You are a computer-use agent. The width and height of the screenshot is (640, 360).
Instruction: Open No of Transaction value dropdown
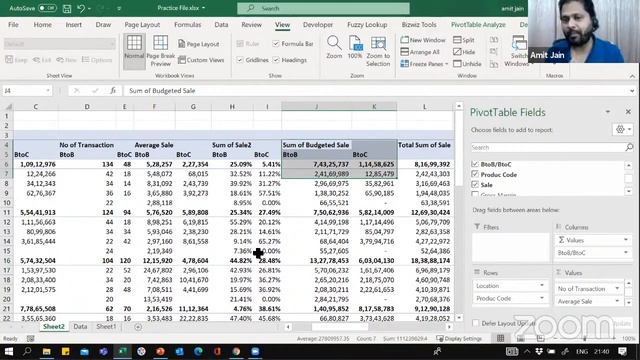coord(617,289)
